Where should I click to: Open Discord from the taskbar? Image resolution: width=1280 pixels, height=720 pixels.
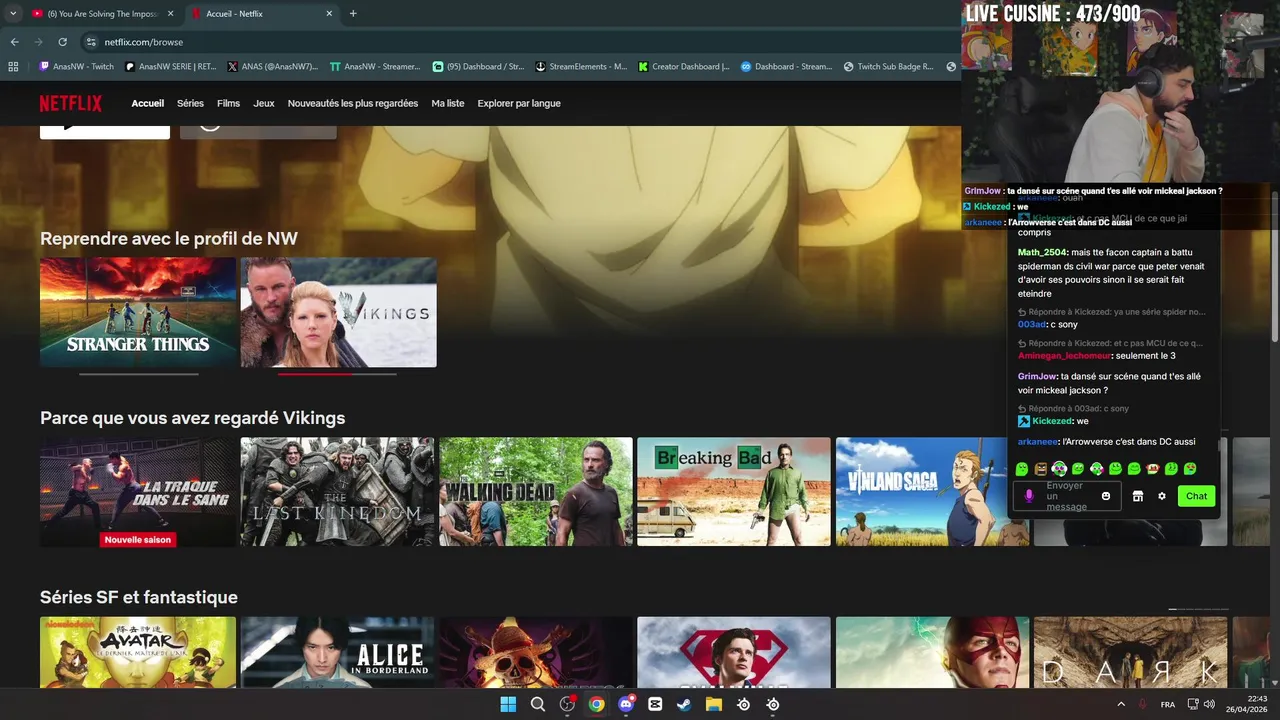tap(626, 704)
